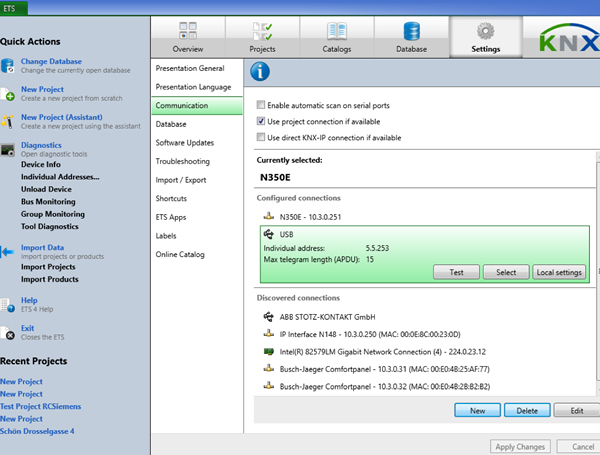Select the N350E - 10.3.0.251 configured connection

pyautogui.click(x=425, y=217)
